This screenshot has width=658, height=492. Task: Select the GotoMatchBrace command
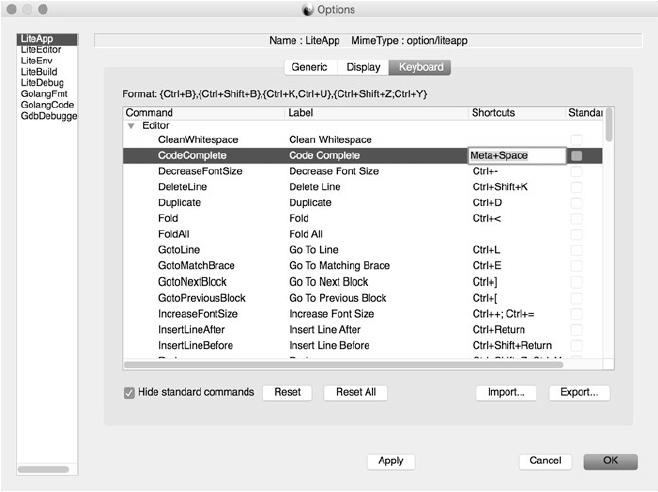(x=196, y=266)
